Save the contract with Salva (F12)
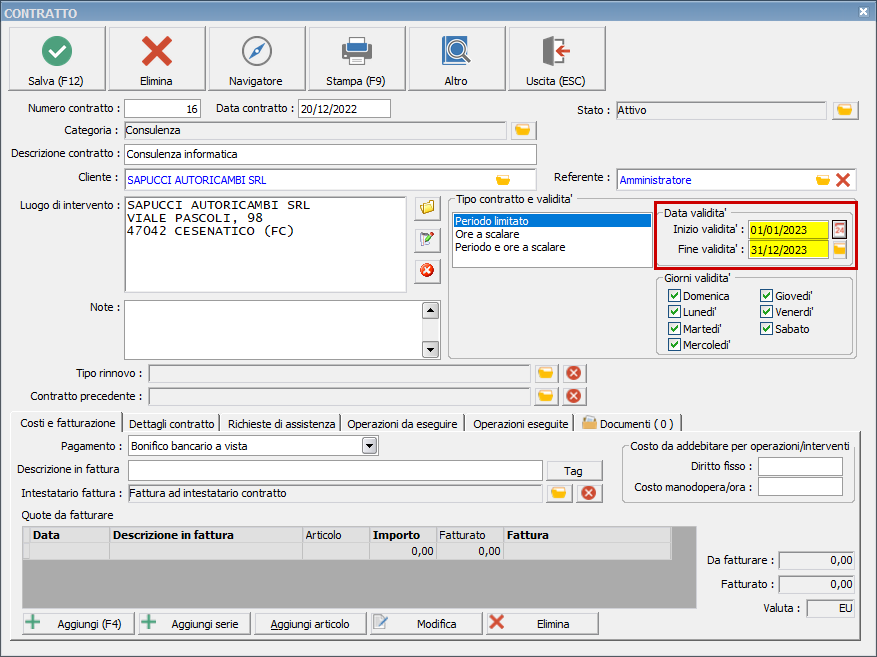877x657 pixels. click(56, 58)
